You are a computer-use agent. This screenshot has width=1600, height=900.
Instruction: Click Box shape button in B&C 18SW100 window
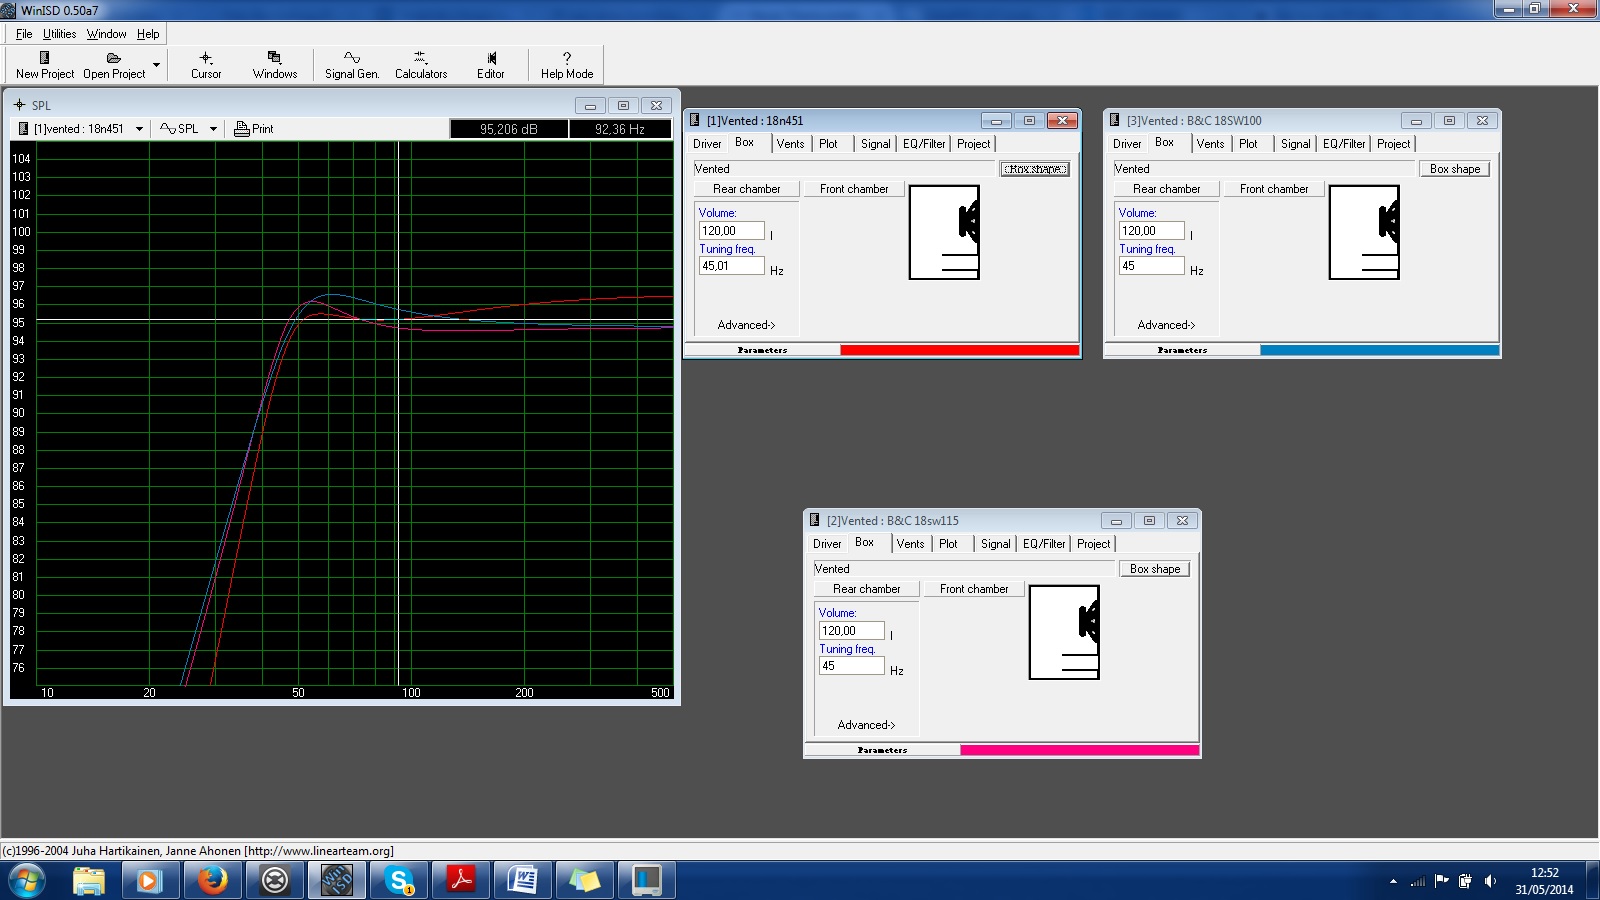pyautogui.click(x=1454, y=169)
